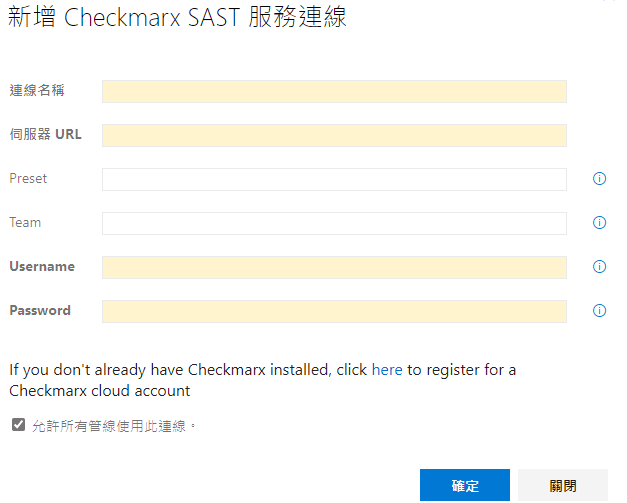Viewport: 627px width, 503px height.
Task: Select the Preset input field
Action: (334, 180)
